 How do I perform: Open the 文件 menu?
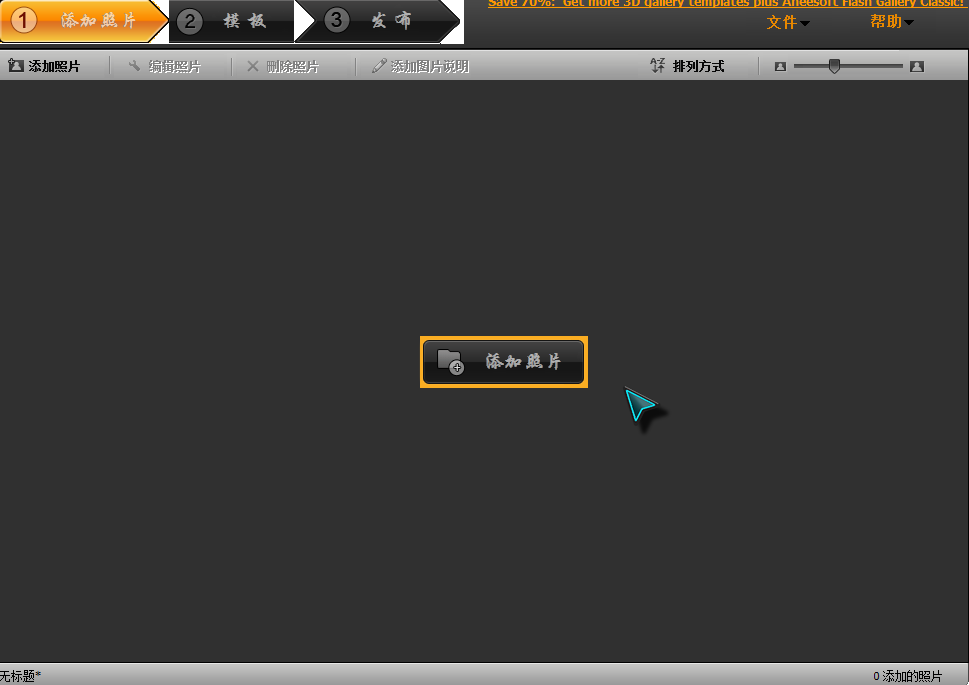(788, 23)
